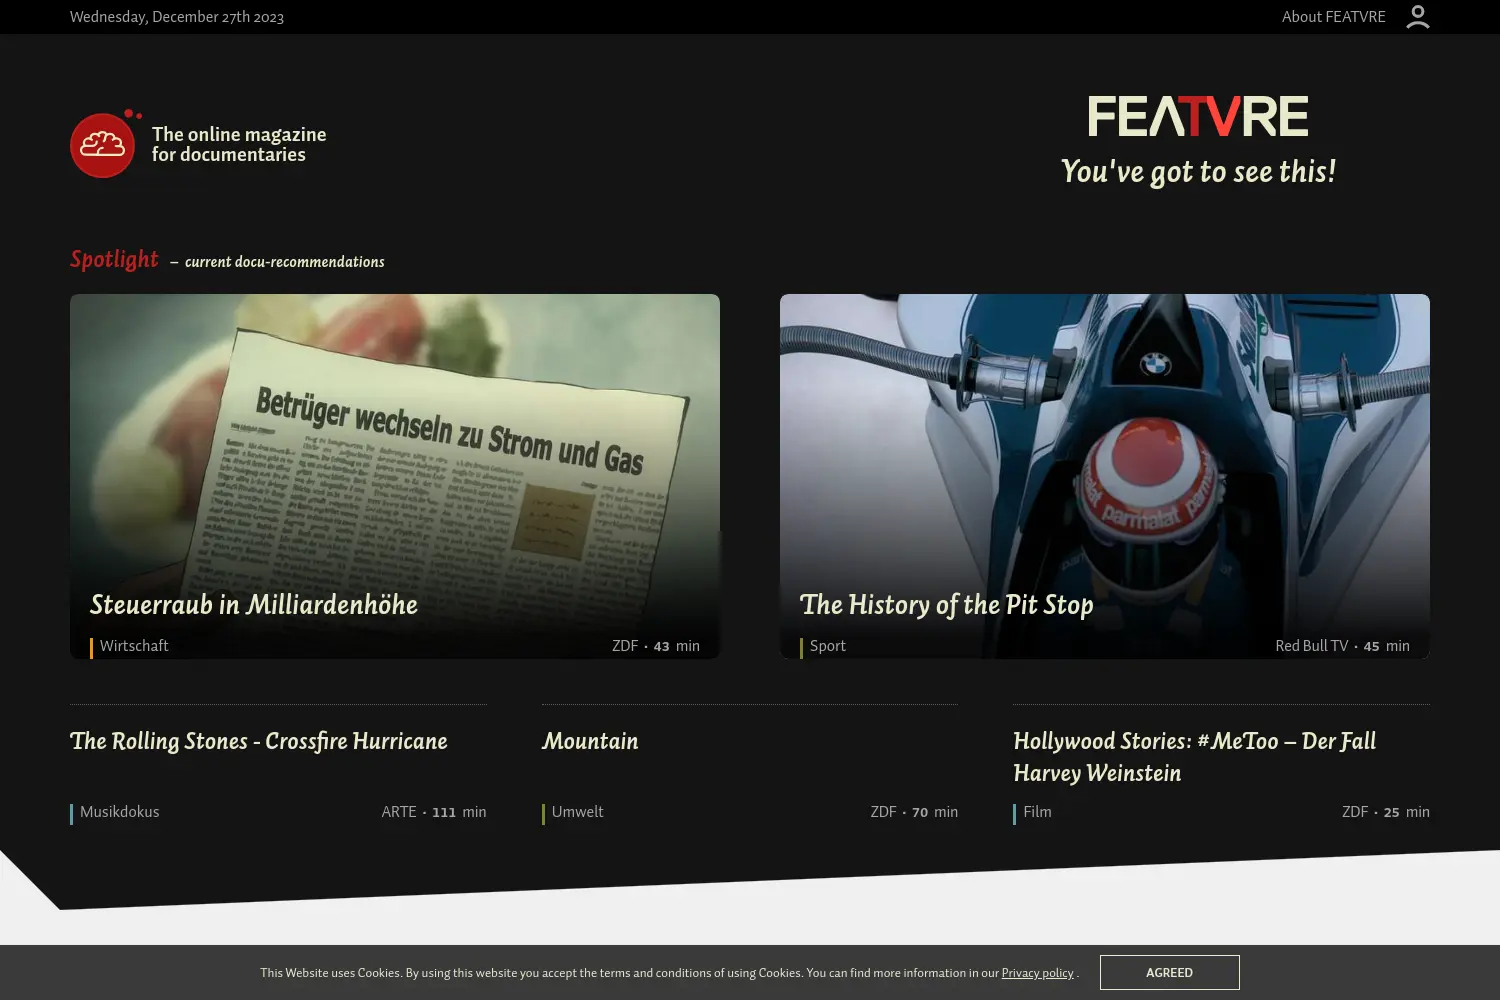Click the red brain logo icon
The width and height of the screenshot is (1500, 1000).
(x=103, y=145)
